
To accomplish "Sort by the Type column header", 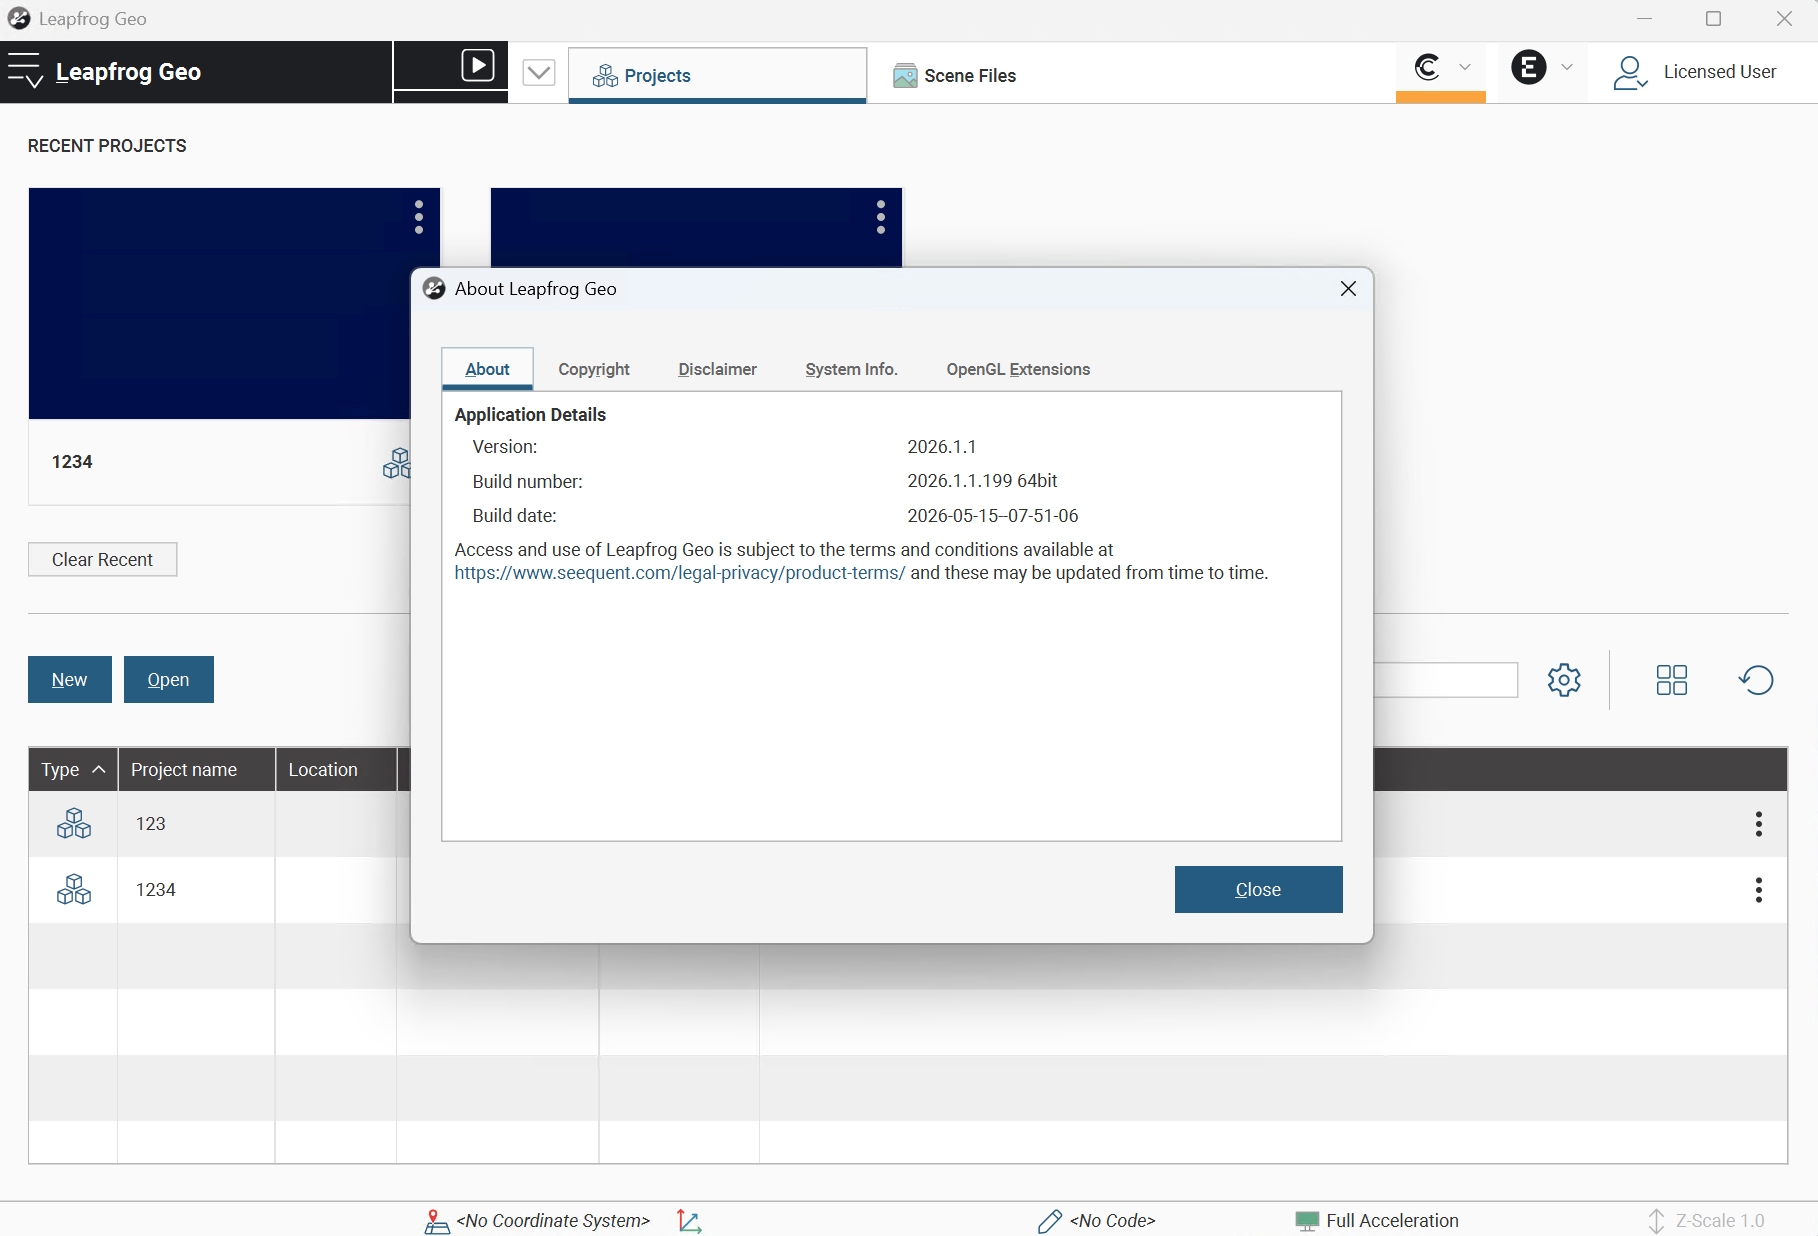I will (x=73, y=770).
